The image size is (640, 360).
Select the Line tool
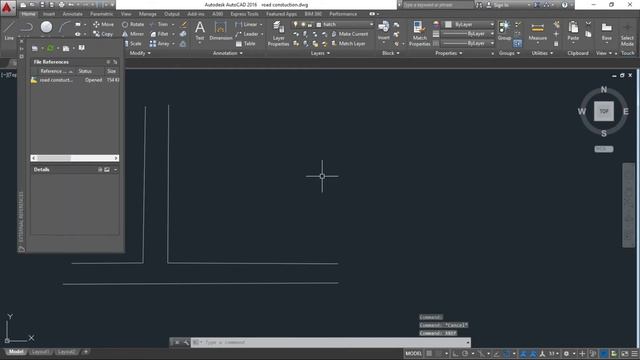[9, 30]
